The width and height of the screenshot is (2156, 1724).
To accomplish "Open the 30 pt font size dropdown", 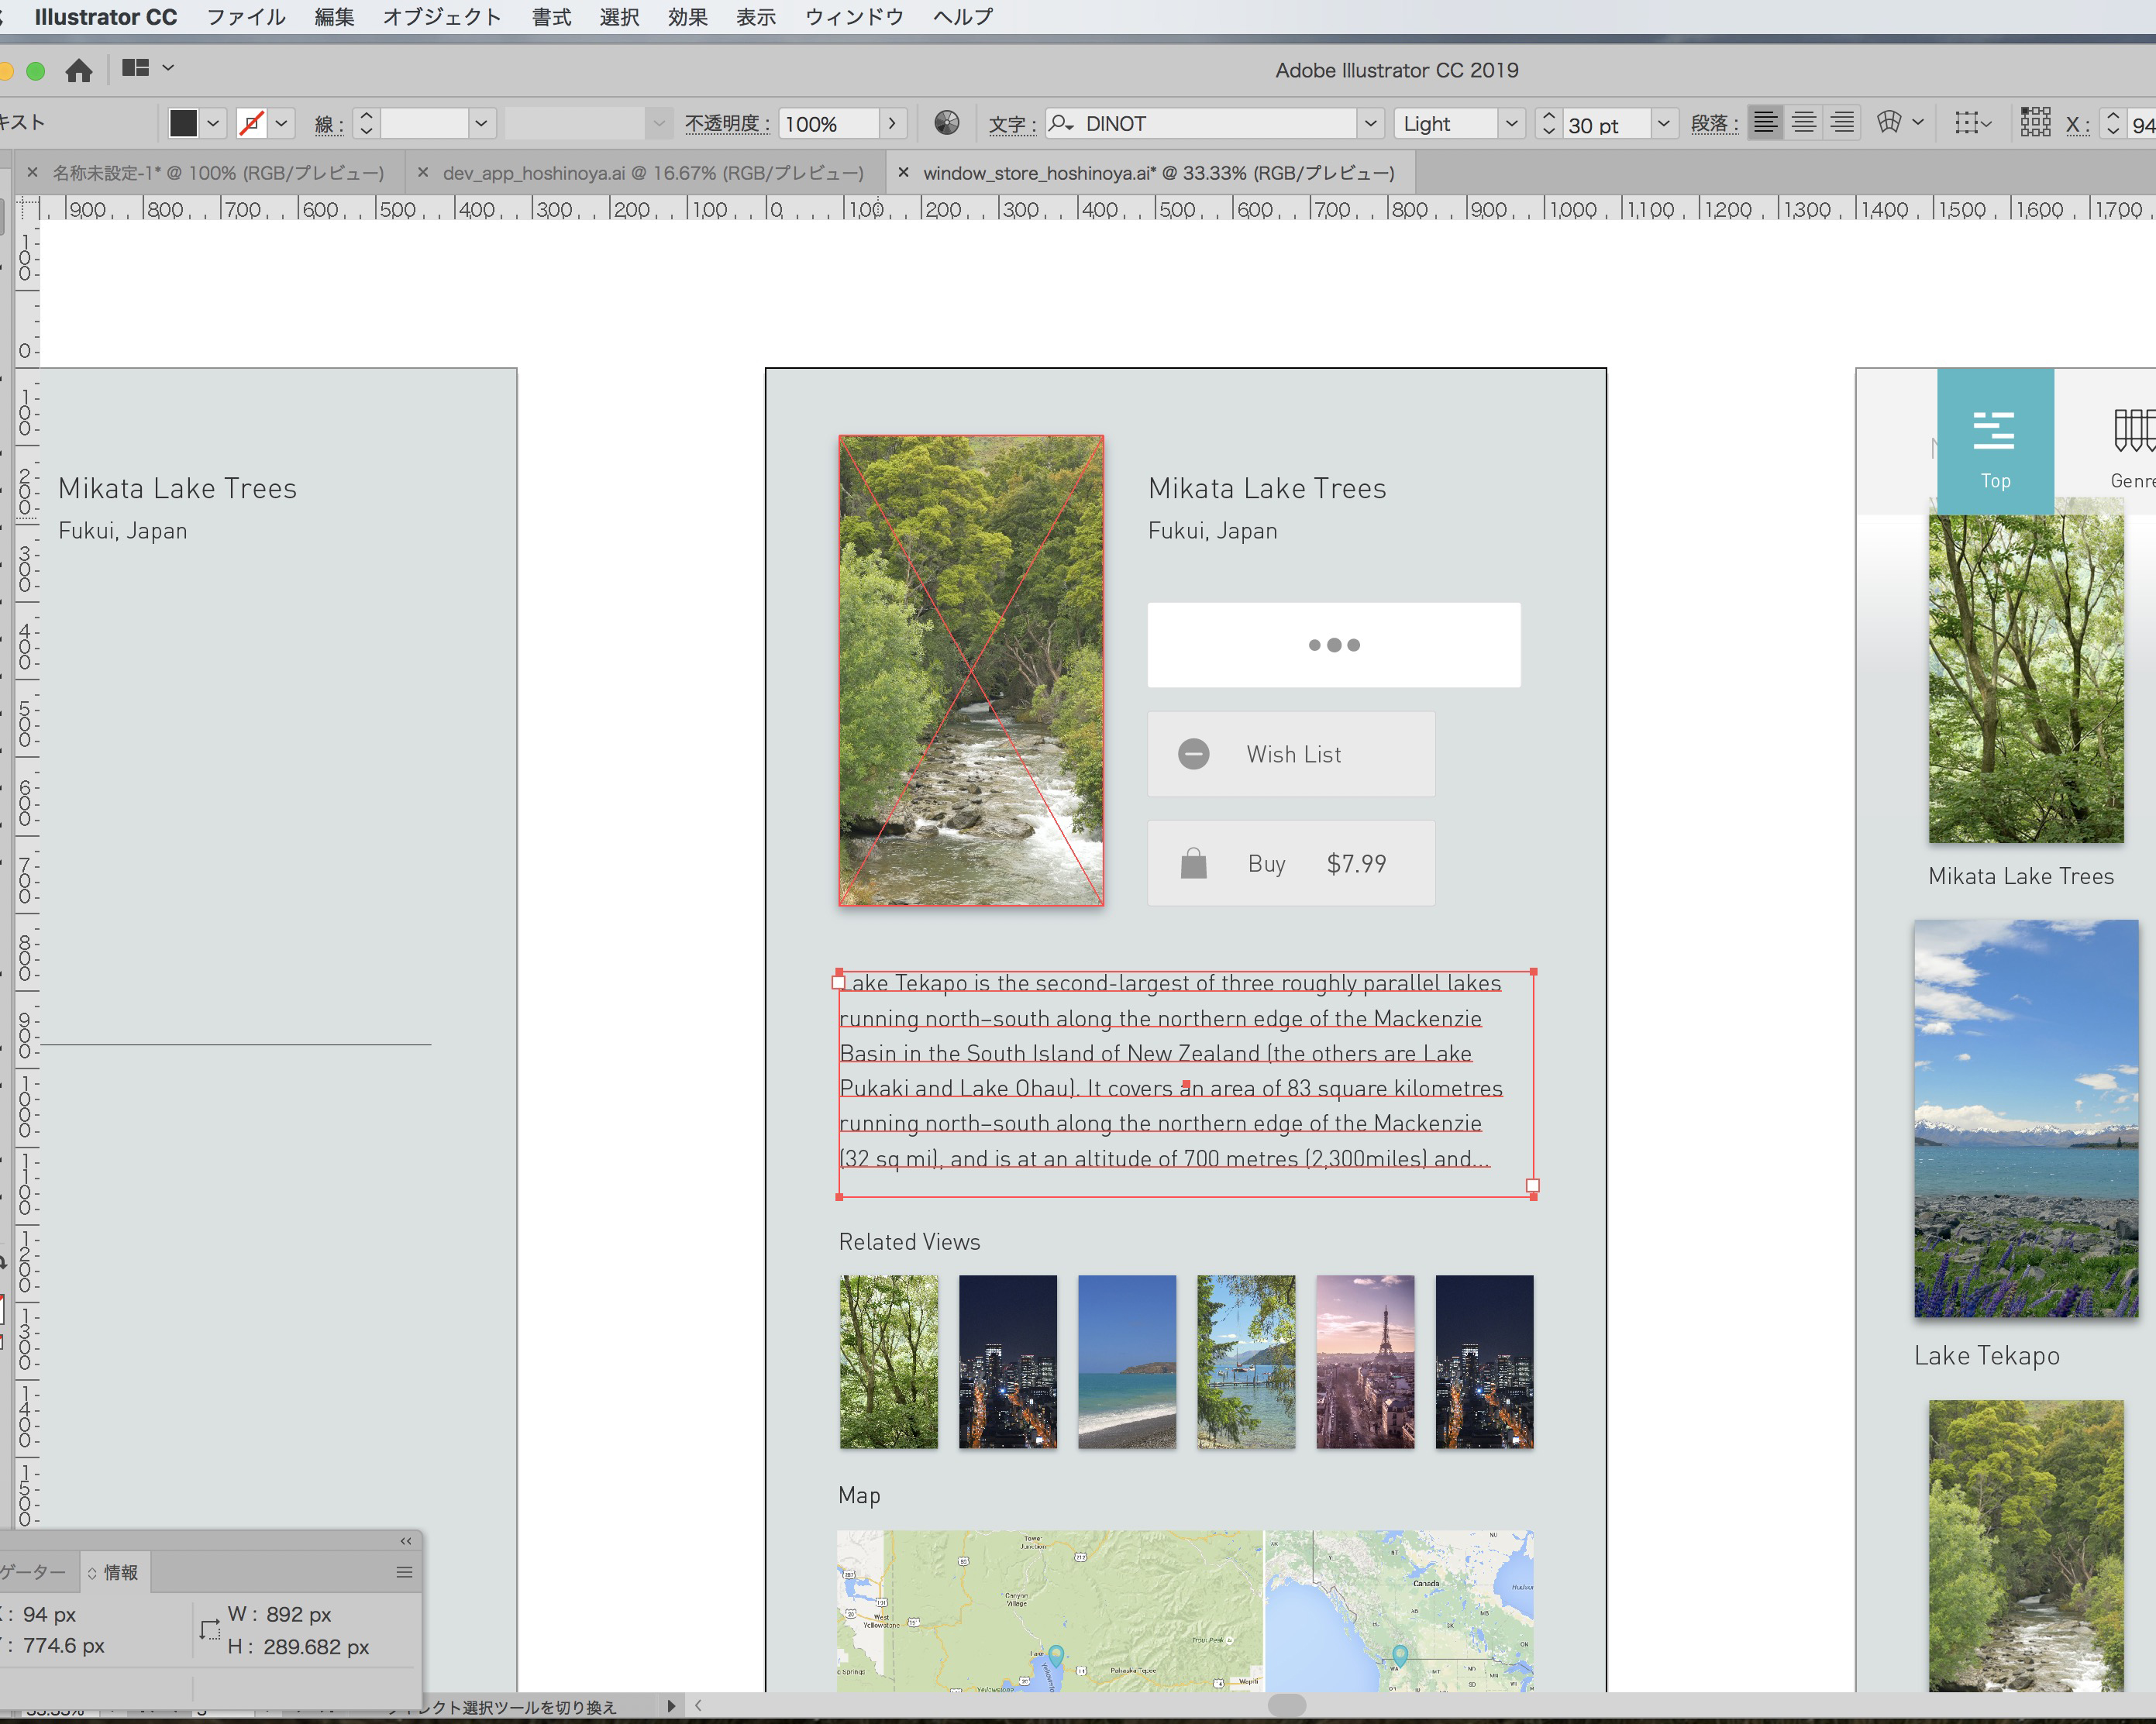I will coord(1664,124).
